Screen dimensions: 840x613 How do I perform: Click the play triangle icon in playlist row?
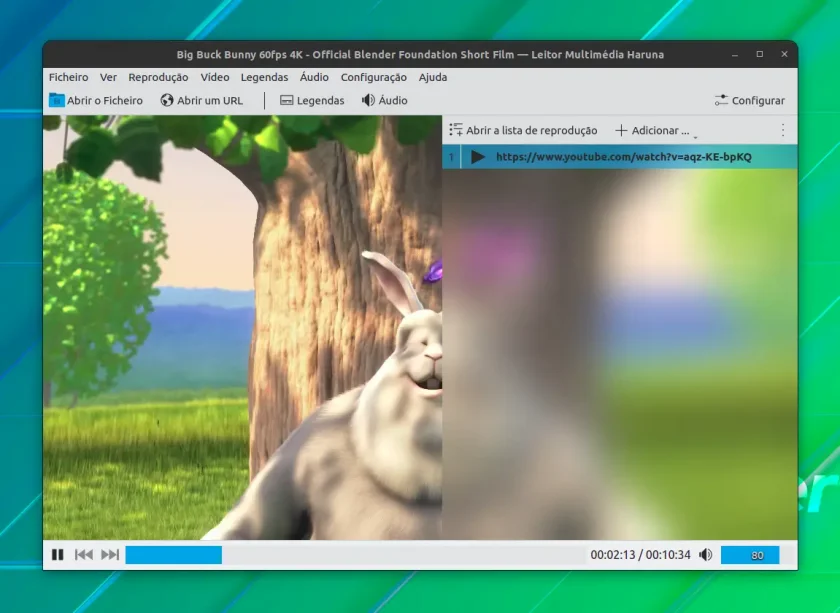477,156
